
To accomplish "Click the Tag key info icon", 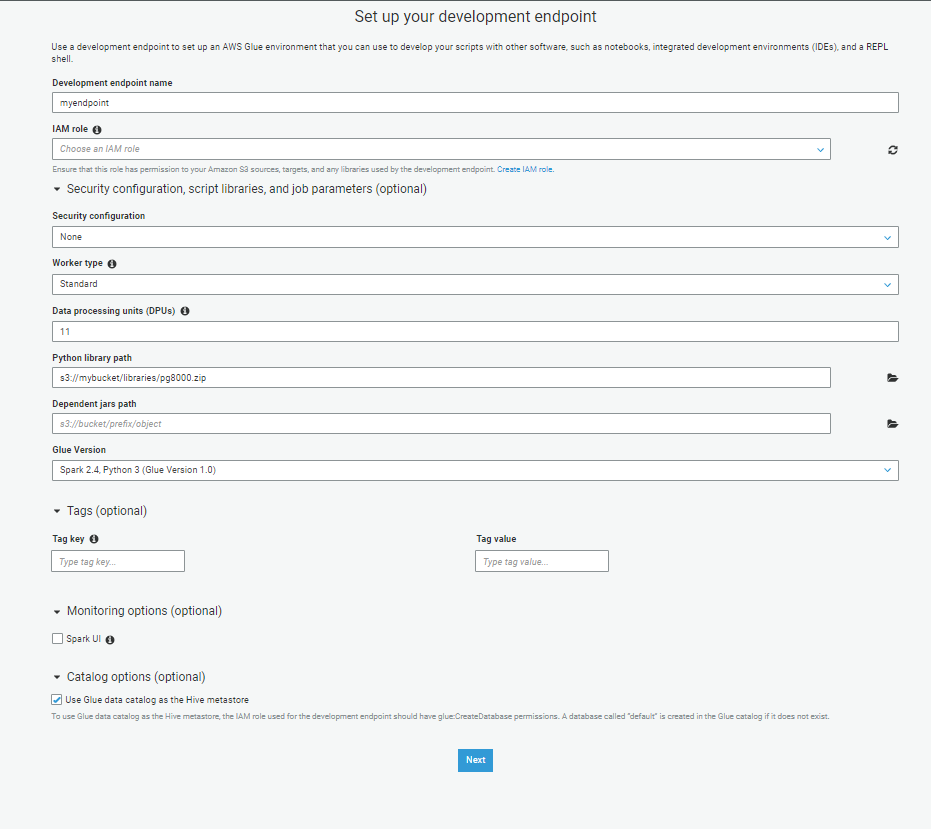I will point(94,539).
